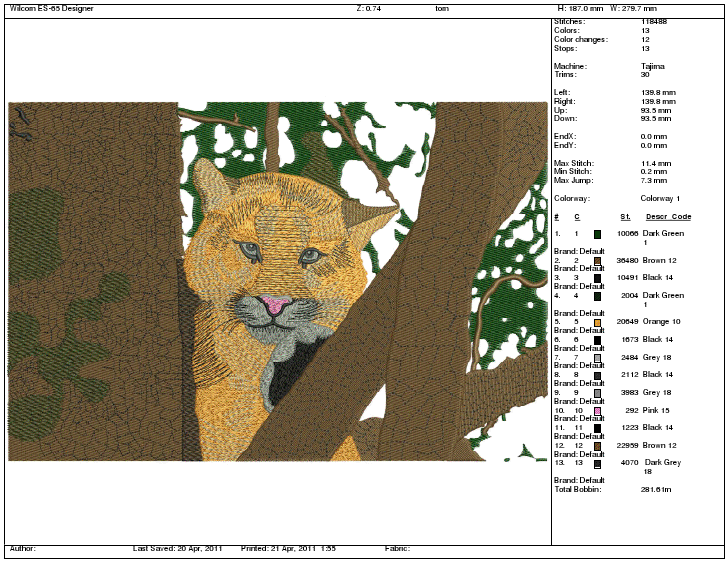Click the St. stitch count column header
728x563 pixels.
(x=624, y=216)
